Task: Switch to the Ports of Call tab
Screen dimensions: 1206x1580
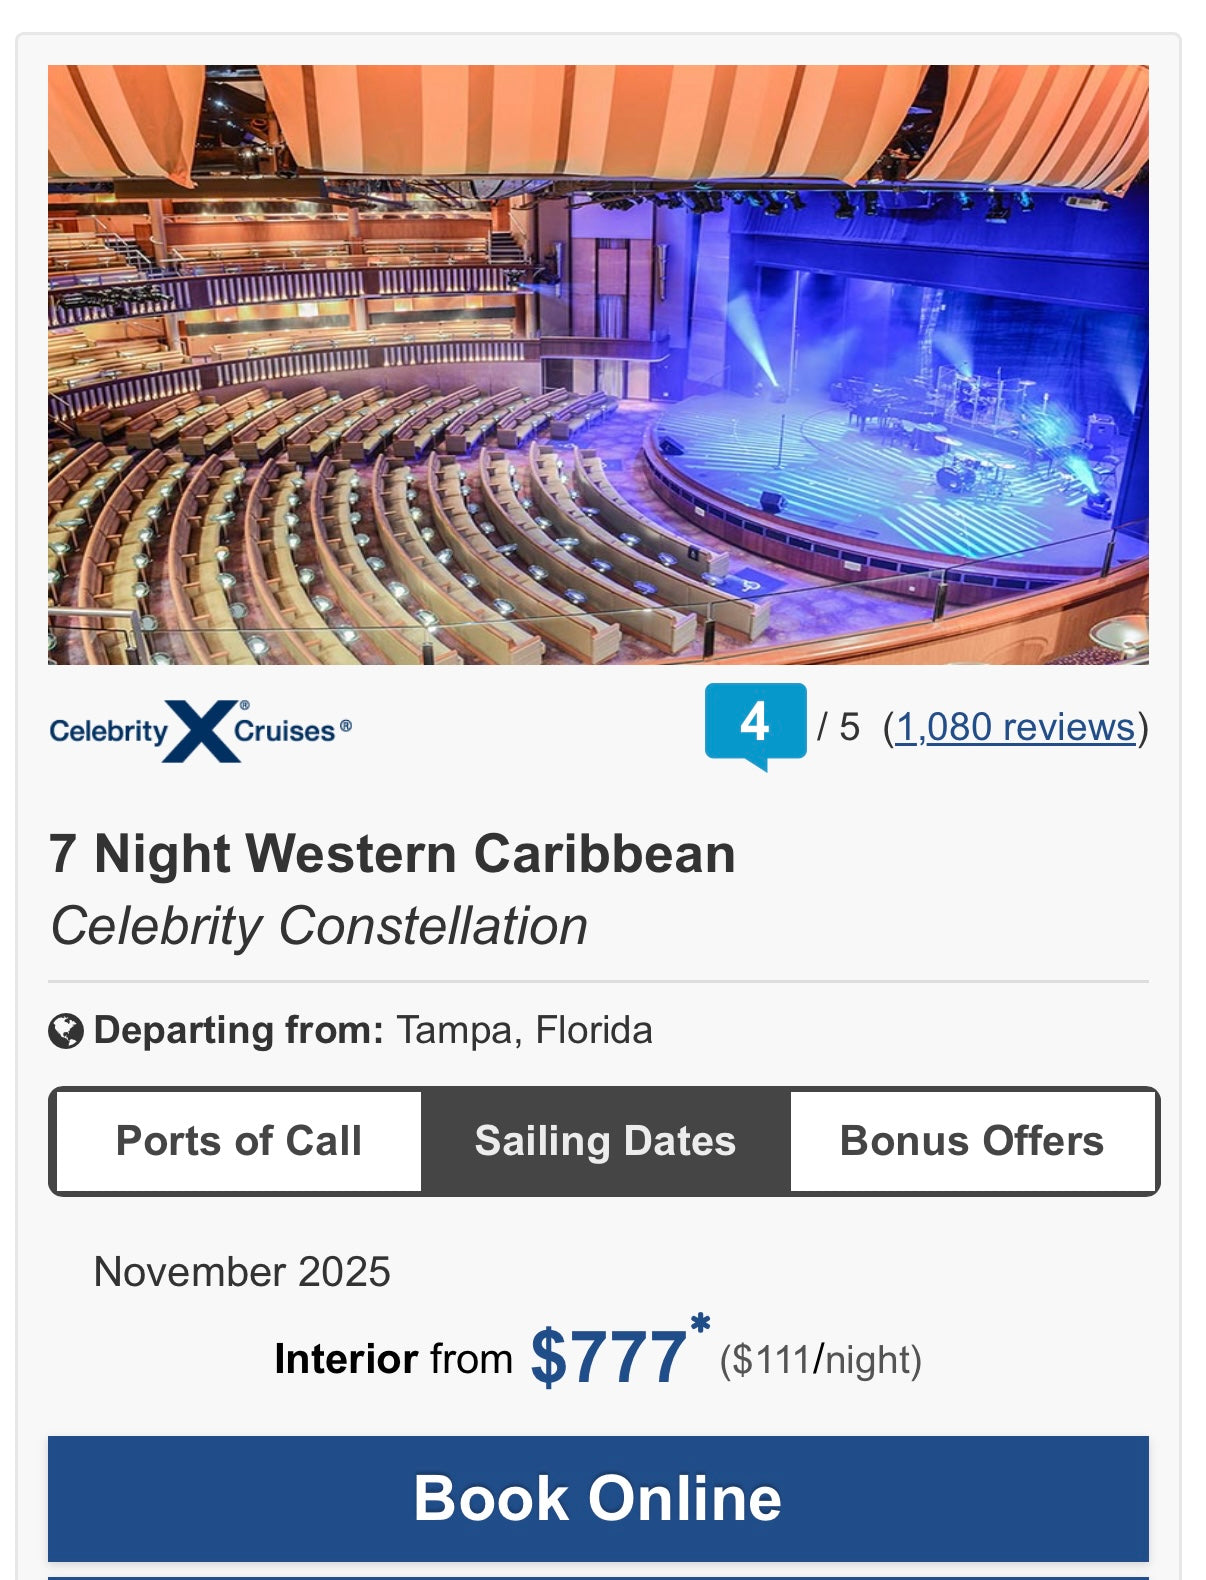Action: point(238,1141)
